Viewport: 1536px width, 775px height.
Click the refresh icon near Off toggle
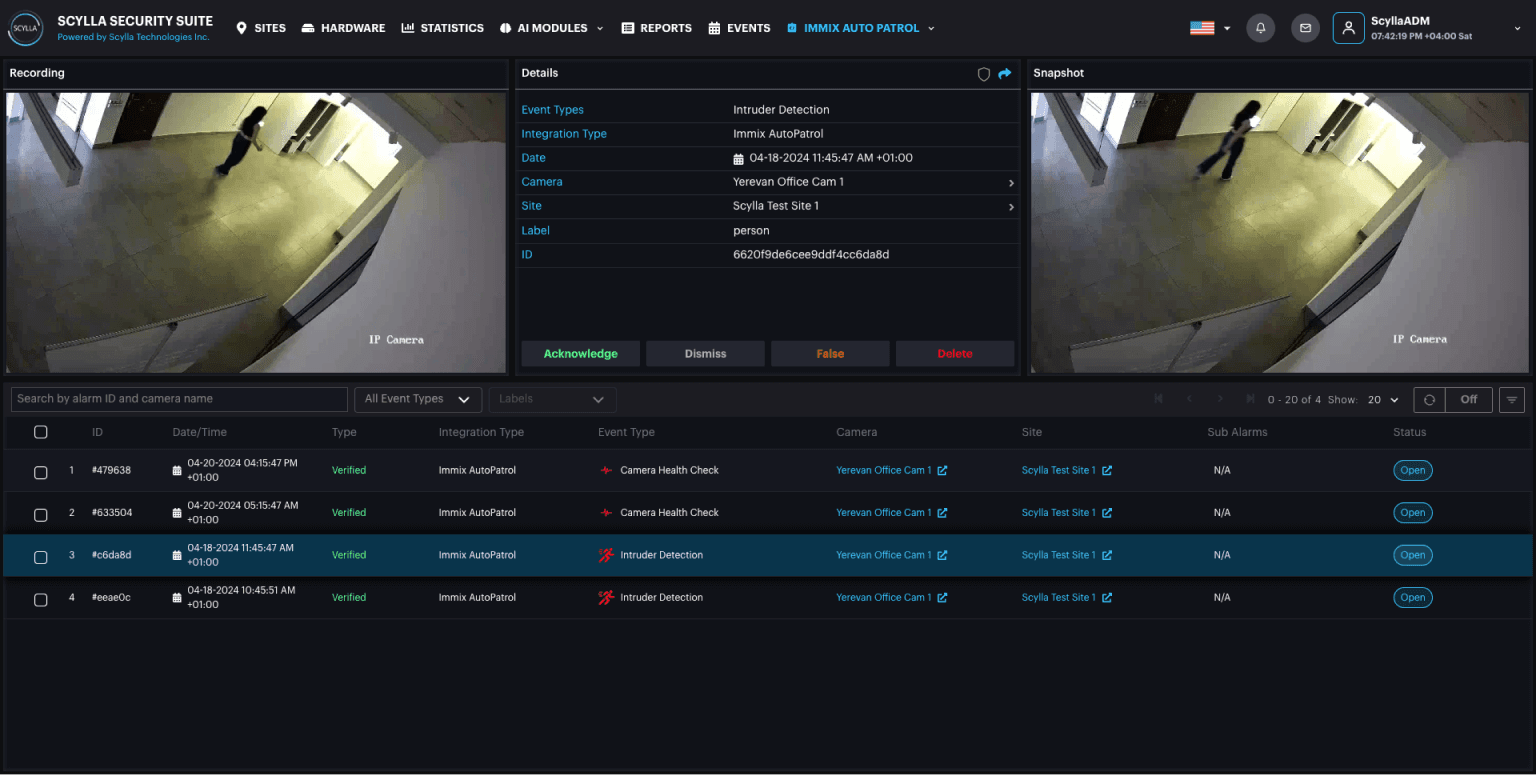point(1429,399)
